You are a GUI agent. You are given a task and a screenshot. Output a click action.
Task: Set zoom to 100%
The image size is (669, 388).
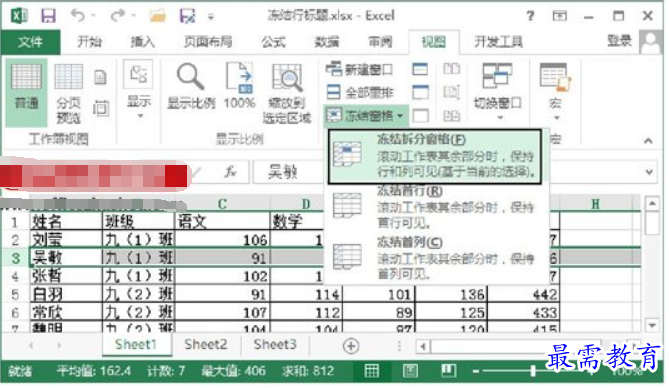coord(239,85)
